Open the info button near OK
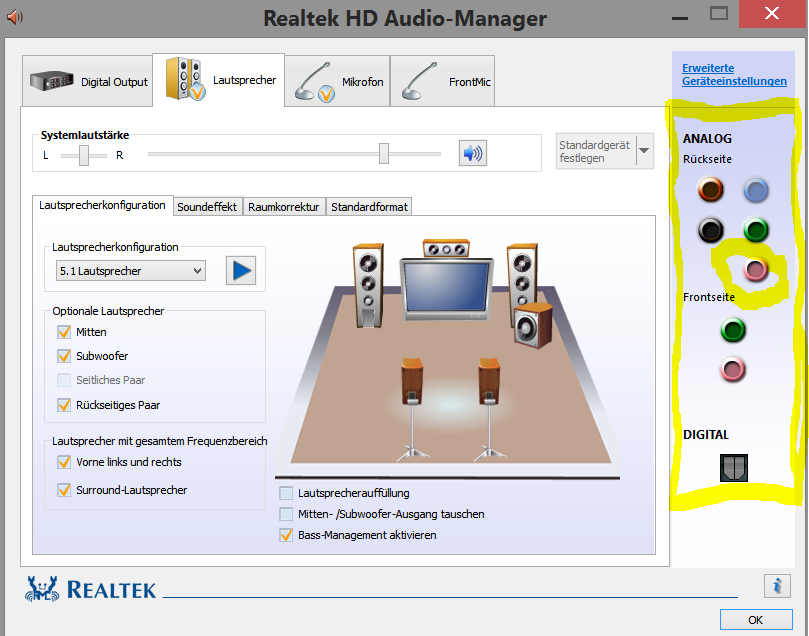 click(x=776, y=586)
